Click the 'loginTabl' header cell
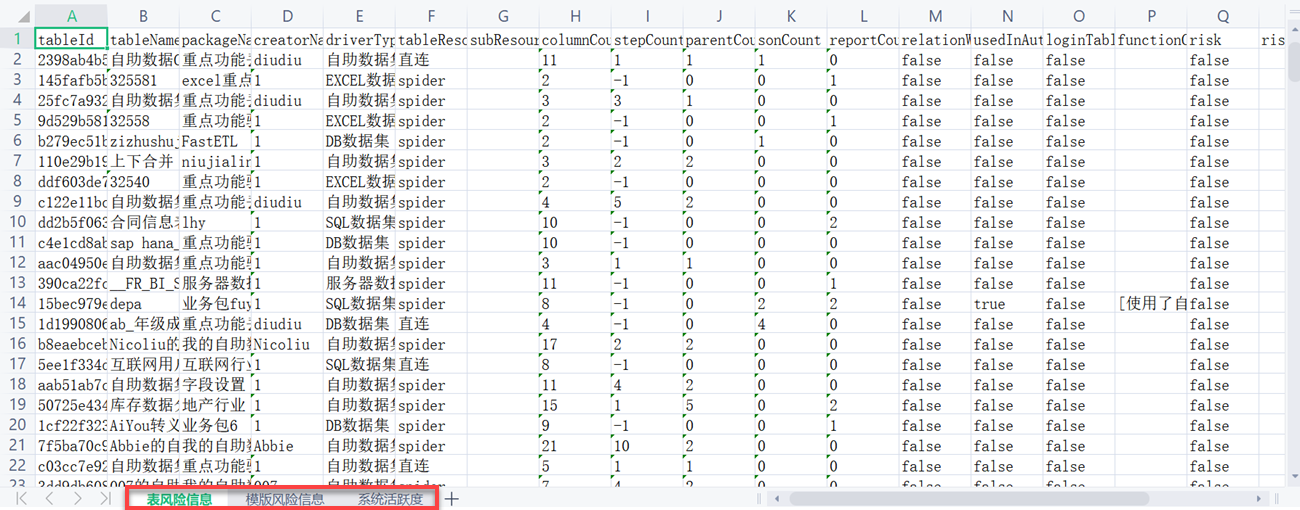1300x510 pixels. pos(1079,39)
